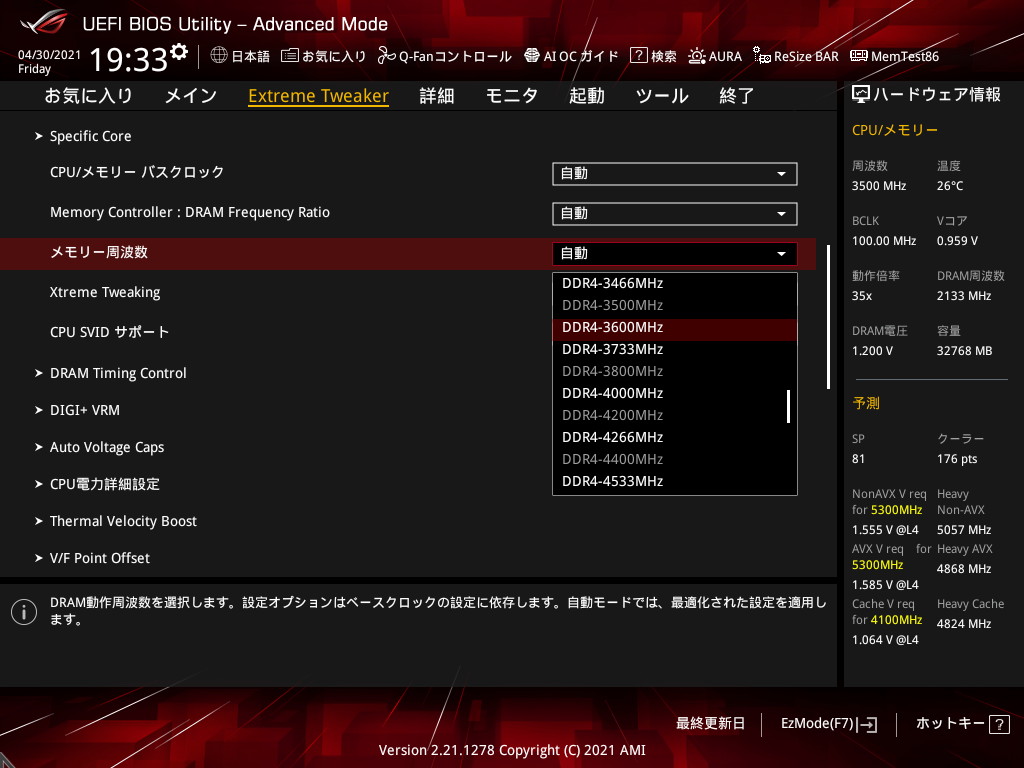Open the お気に入り favorites list icon in the top bar

[289, 56]
